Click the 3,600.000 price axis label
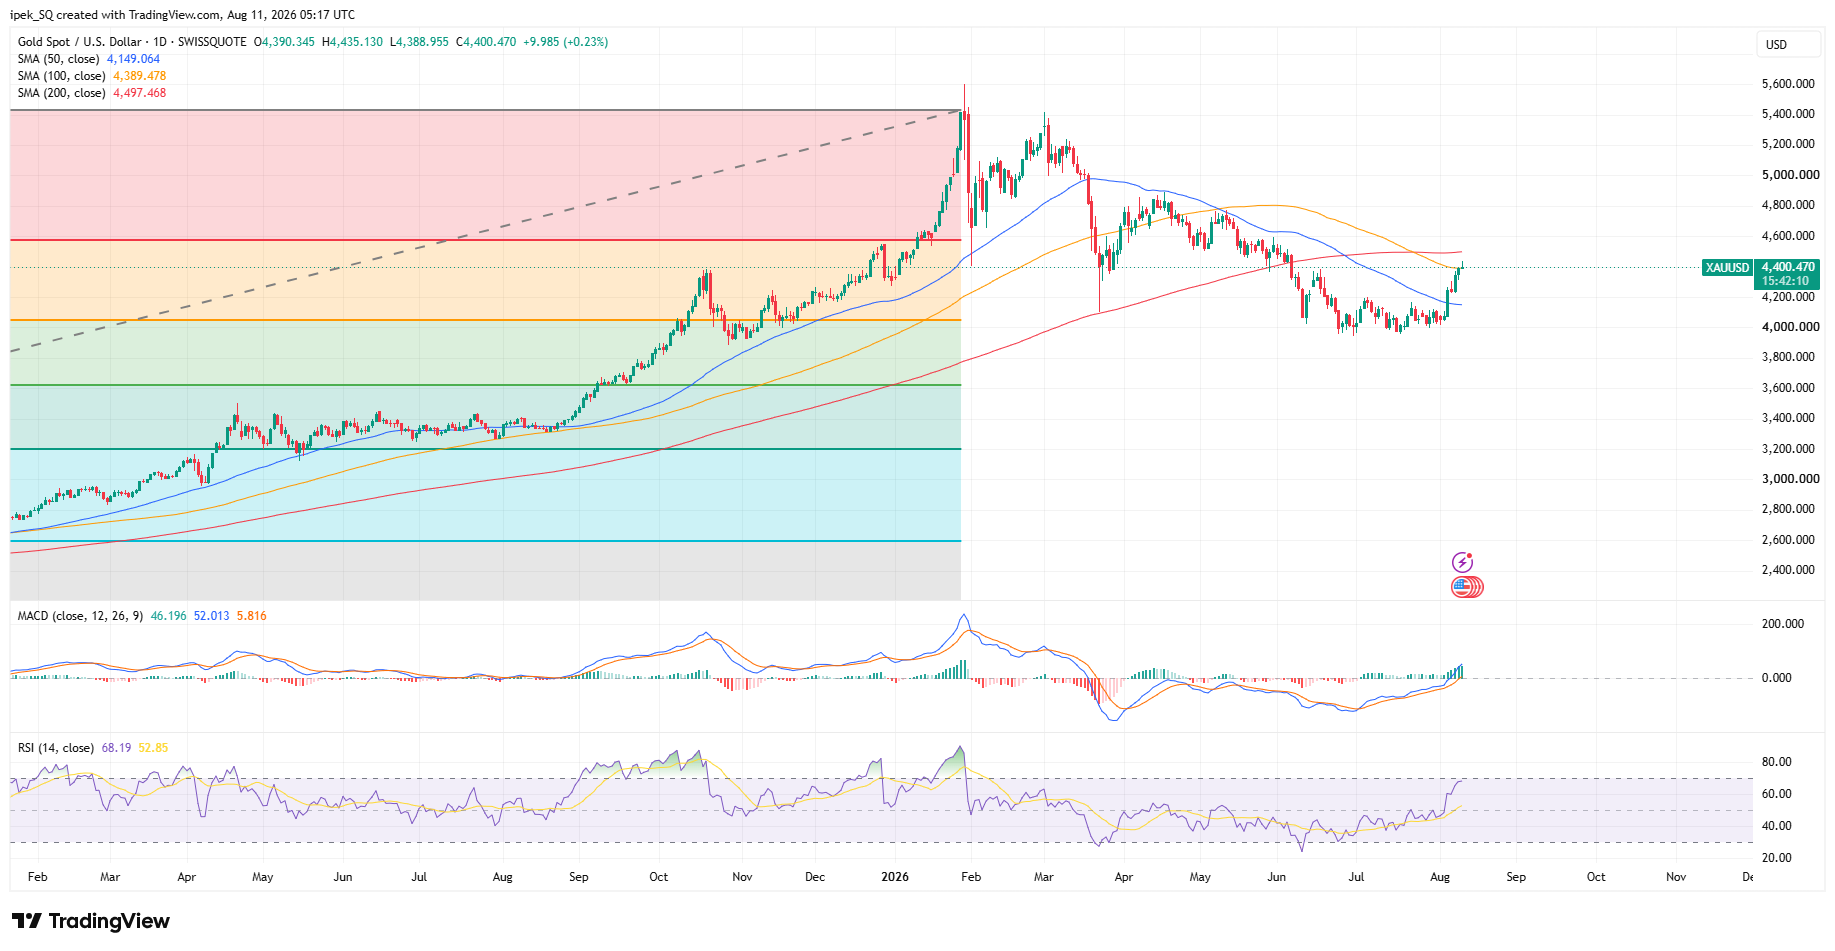 tap(1788, 388)
